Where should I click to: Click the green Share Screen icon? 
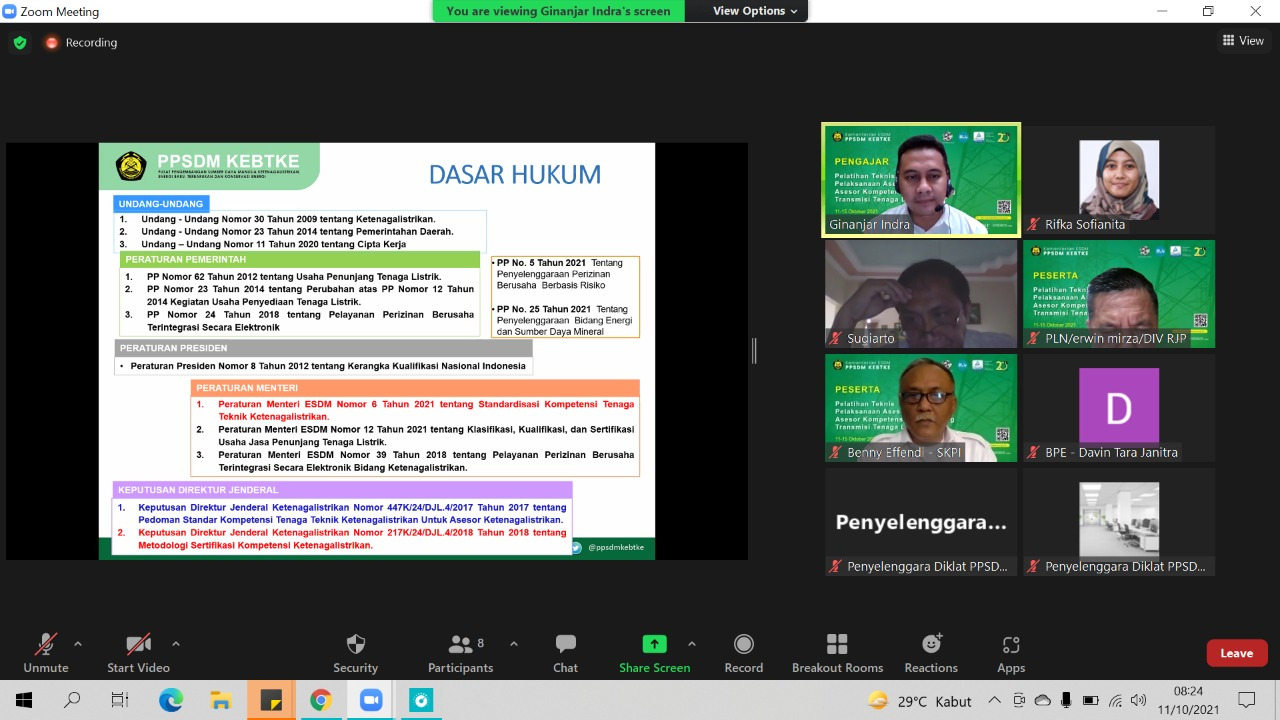654,644
